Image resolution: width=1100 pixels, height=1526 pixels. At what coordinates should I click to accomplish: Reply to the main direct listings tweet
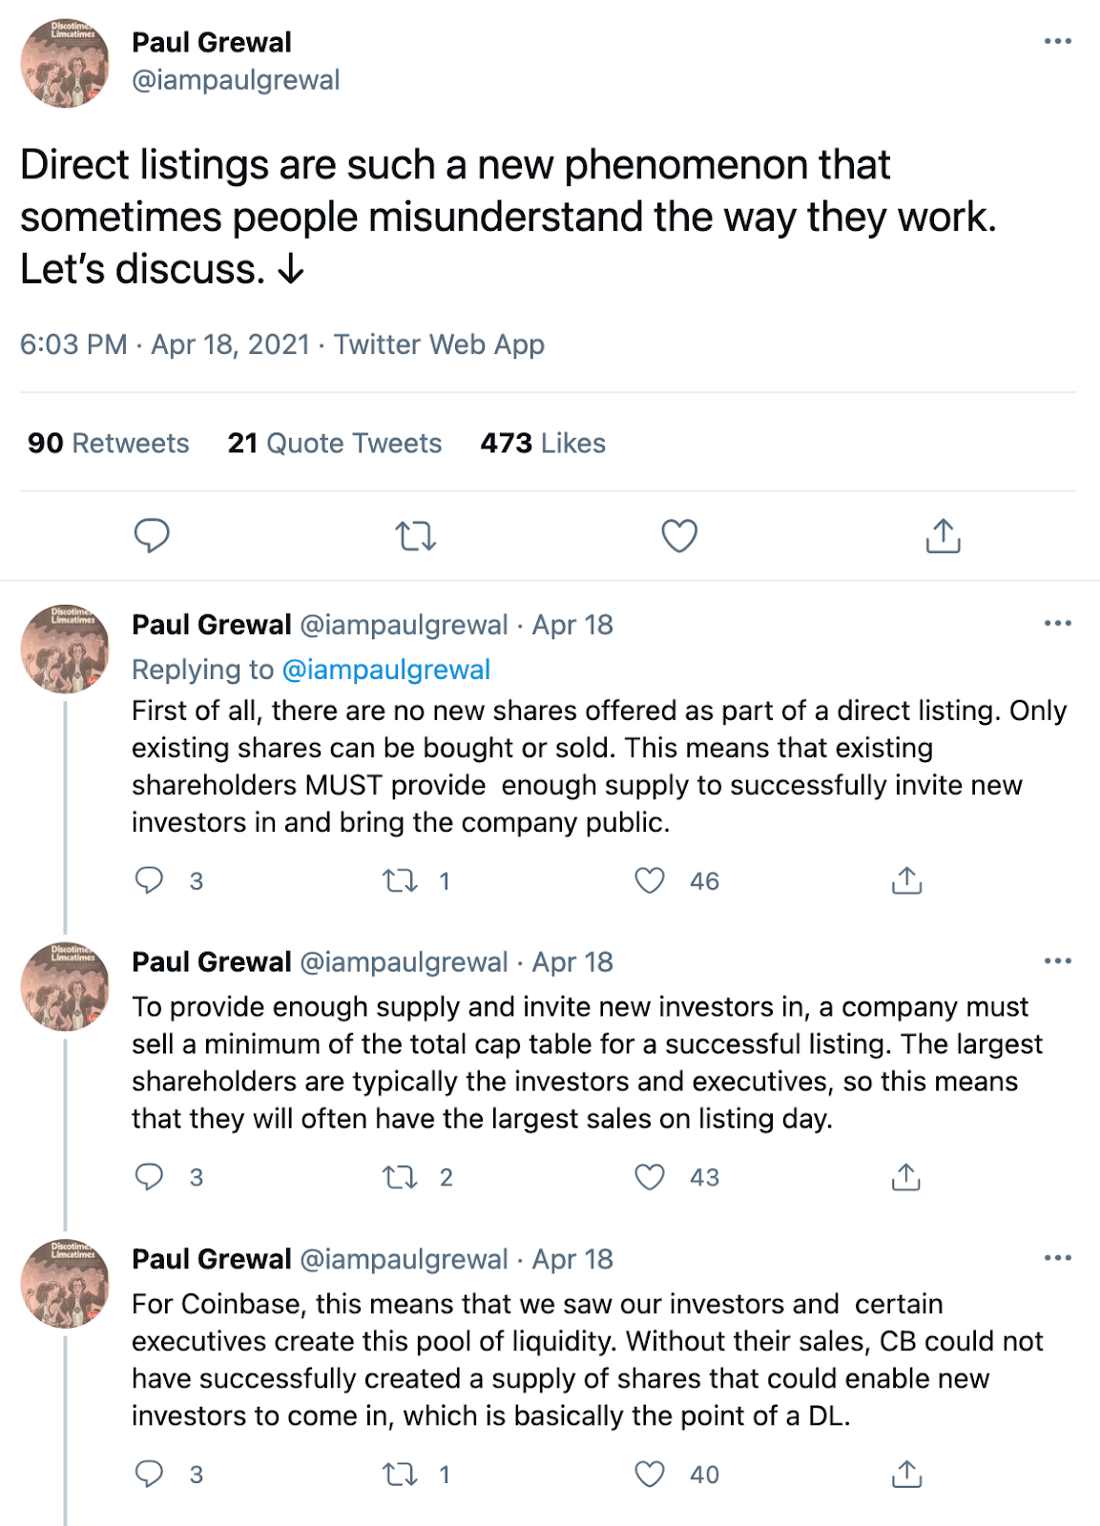[x=152, y=536]
